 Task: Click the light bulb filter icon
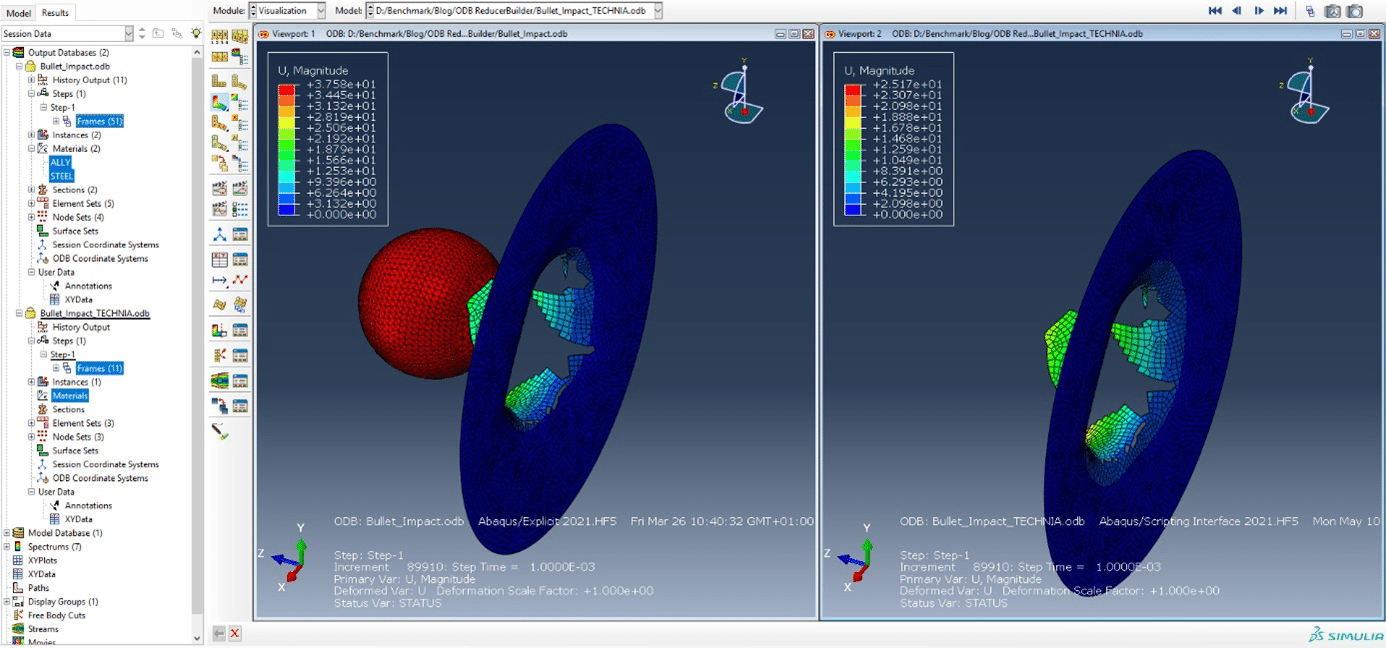pyautogui.click(x=196, y=34)
